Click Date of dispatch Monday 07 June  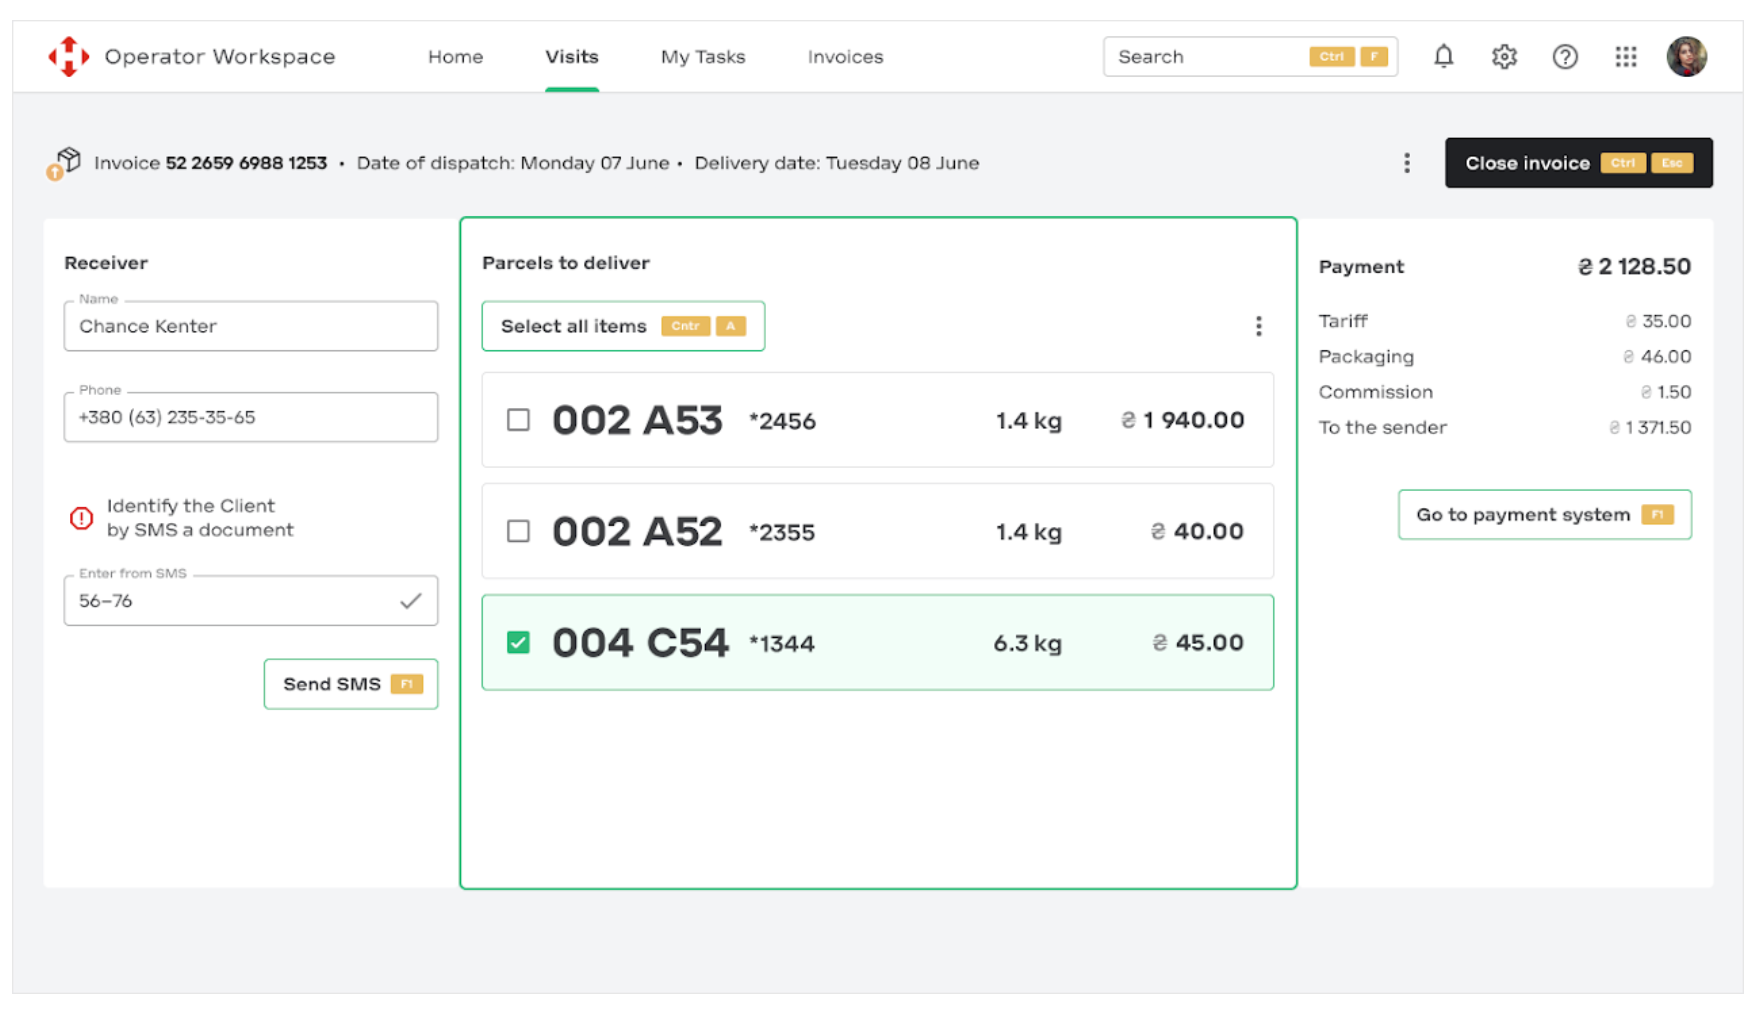click(513, 163)
